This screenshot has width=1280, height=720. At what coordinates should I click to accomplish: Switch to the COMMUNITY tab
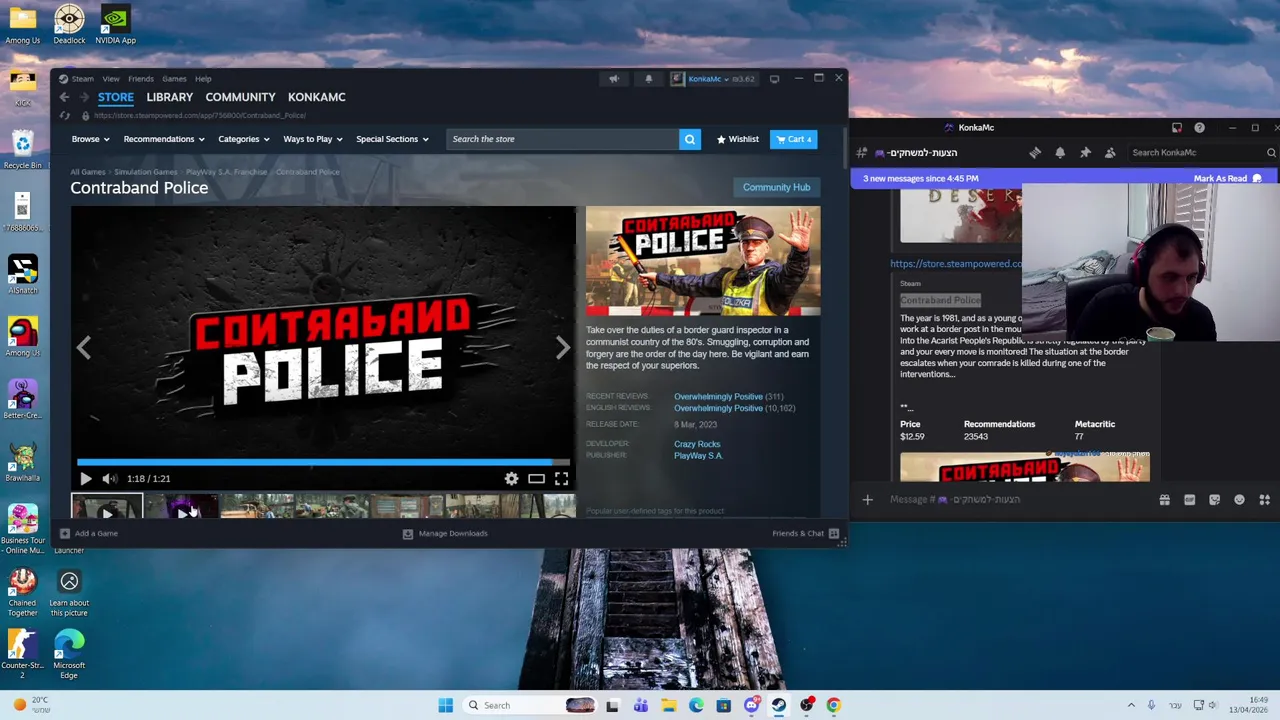[240, 97]
